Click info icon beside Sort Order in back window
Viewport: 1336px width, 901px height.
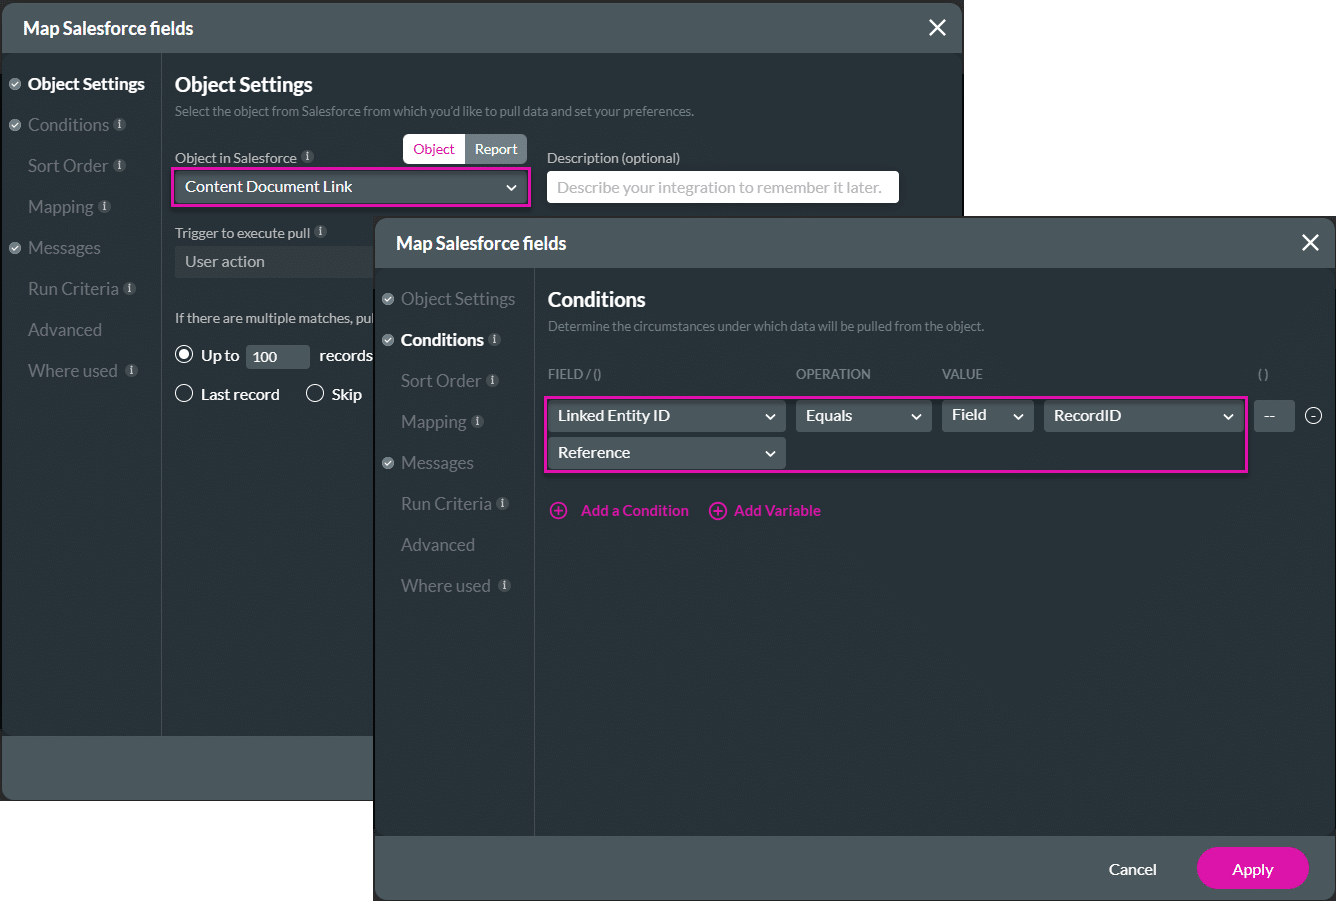(120, 166)
